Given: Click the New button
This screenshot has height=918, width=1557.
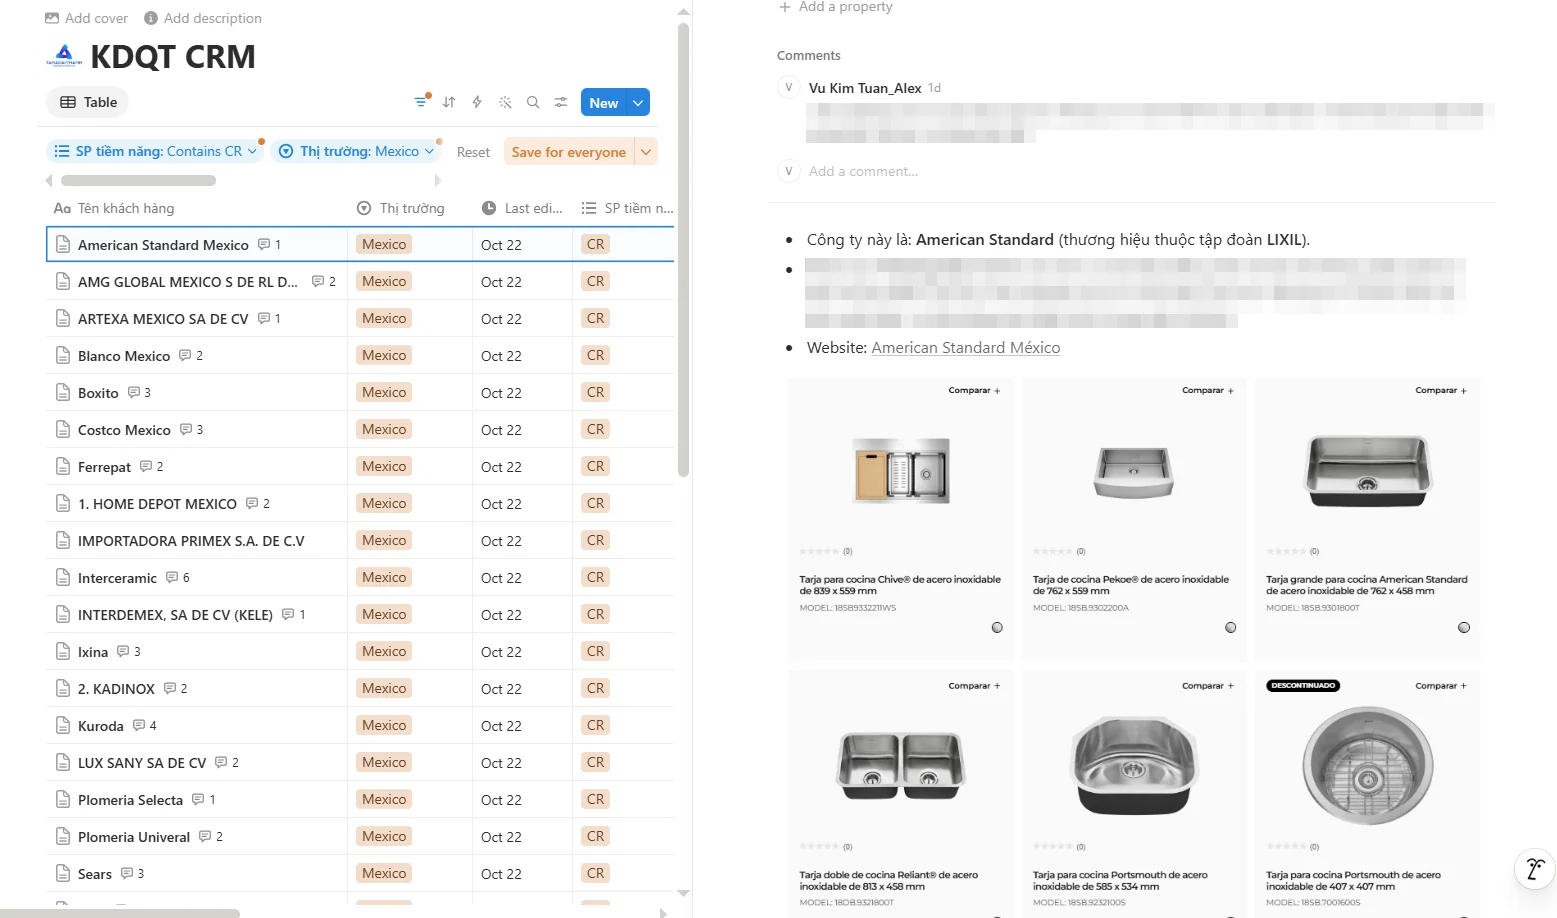Looking at the screenshot, I should [603, 102].
